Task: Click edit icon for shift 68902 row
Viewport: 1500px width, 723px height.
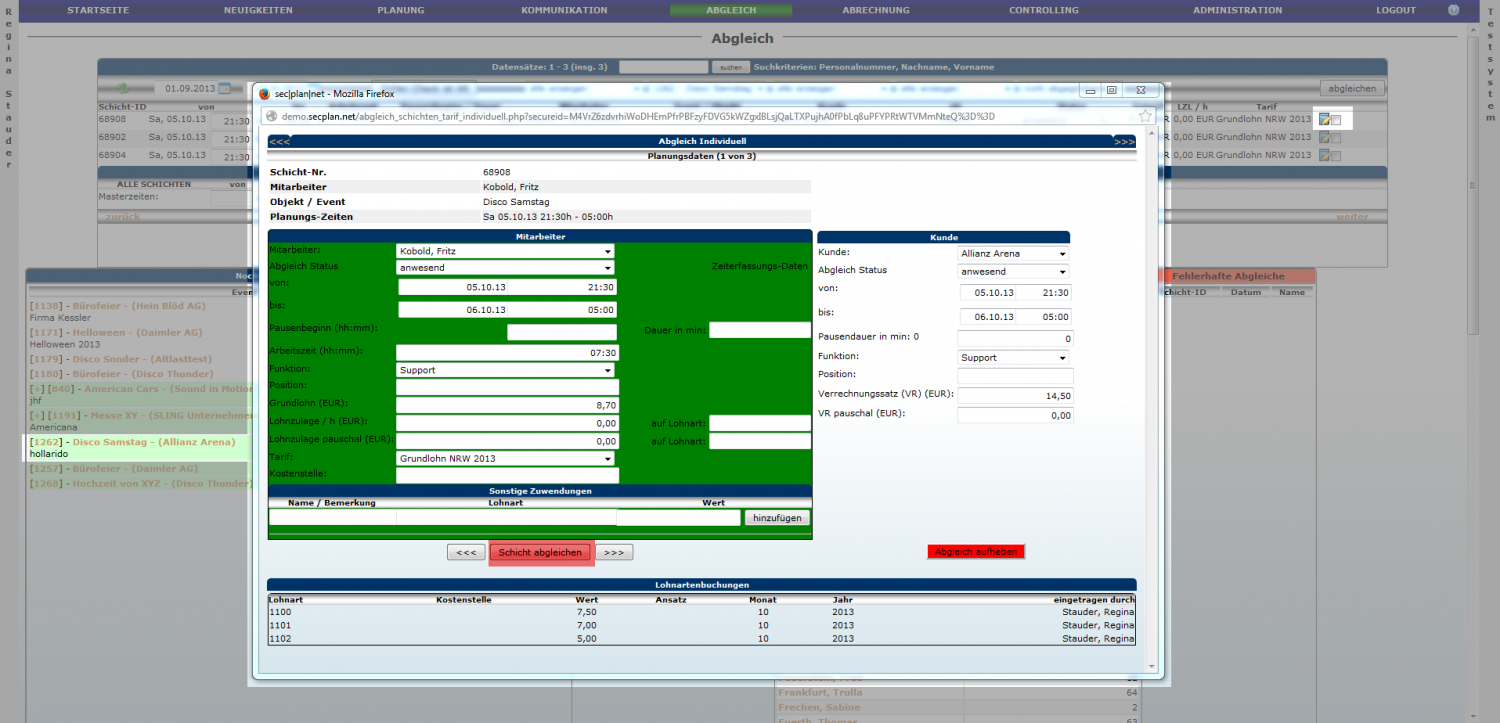Action: [x=1324, y=138]
